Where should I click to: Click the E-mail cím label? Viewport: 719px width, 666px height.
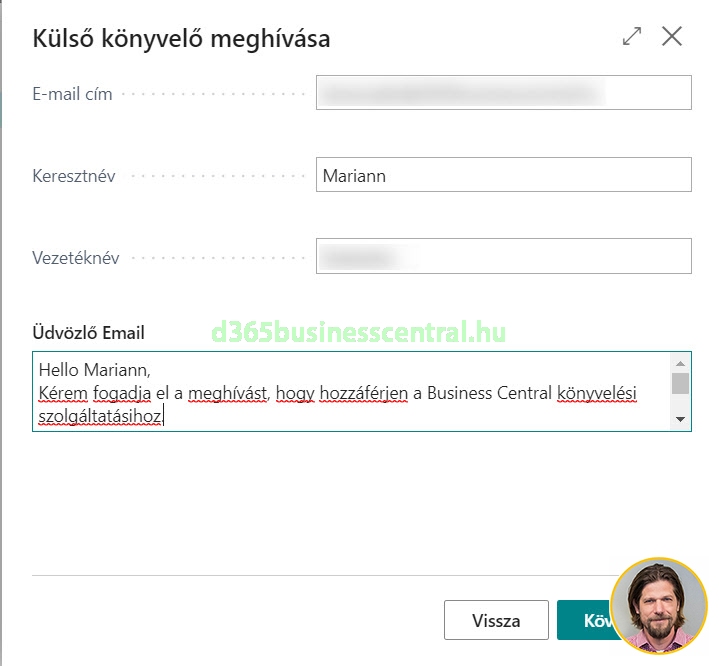72,94
